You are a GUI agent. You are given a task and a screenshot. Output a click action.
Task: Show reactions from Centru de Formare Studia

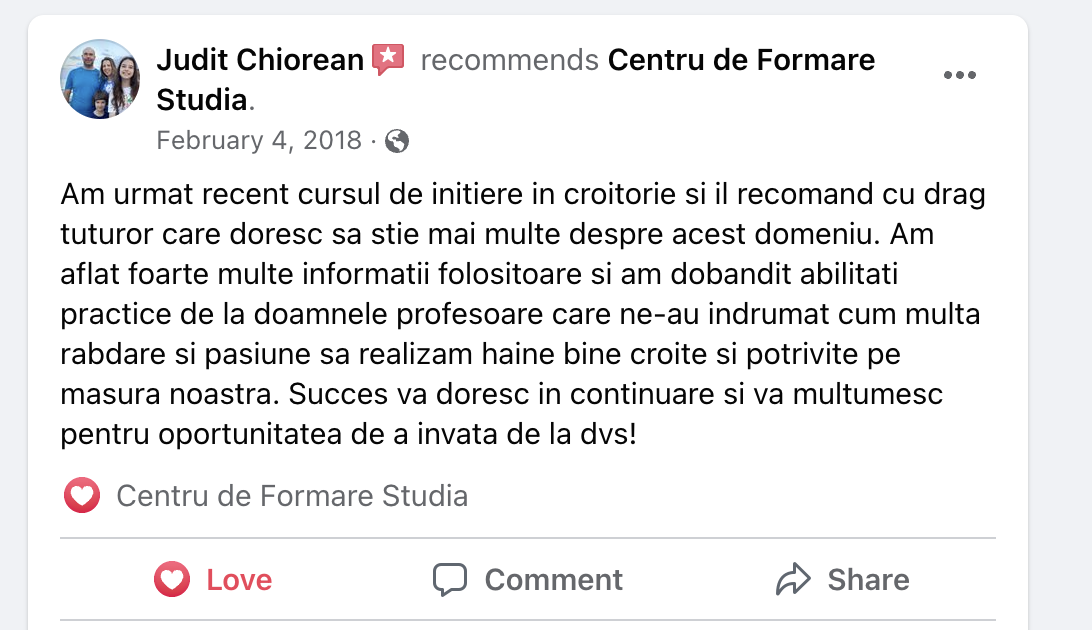point(292,496)
